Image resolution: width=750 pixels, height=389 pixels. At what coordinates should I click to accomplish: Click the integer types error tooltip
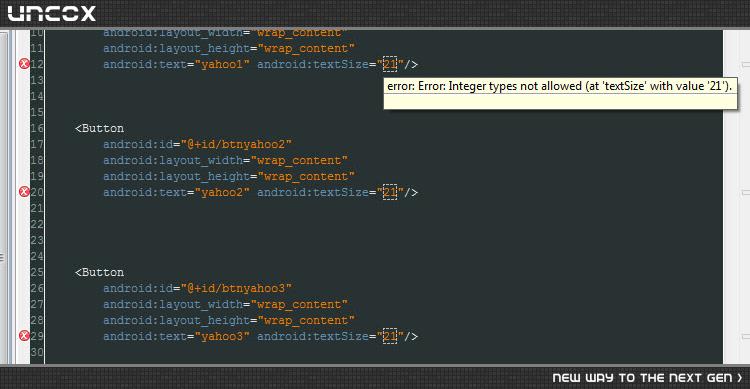click(x=560, y=93)
